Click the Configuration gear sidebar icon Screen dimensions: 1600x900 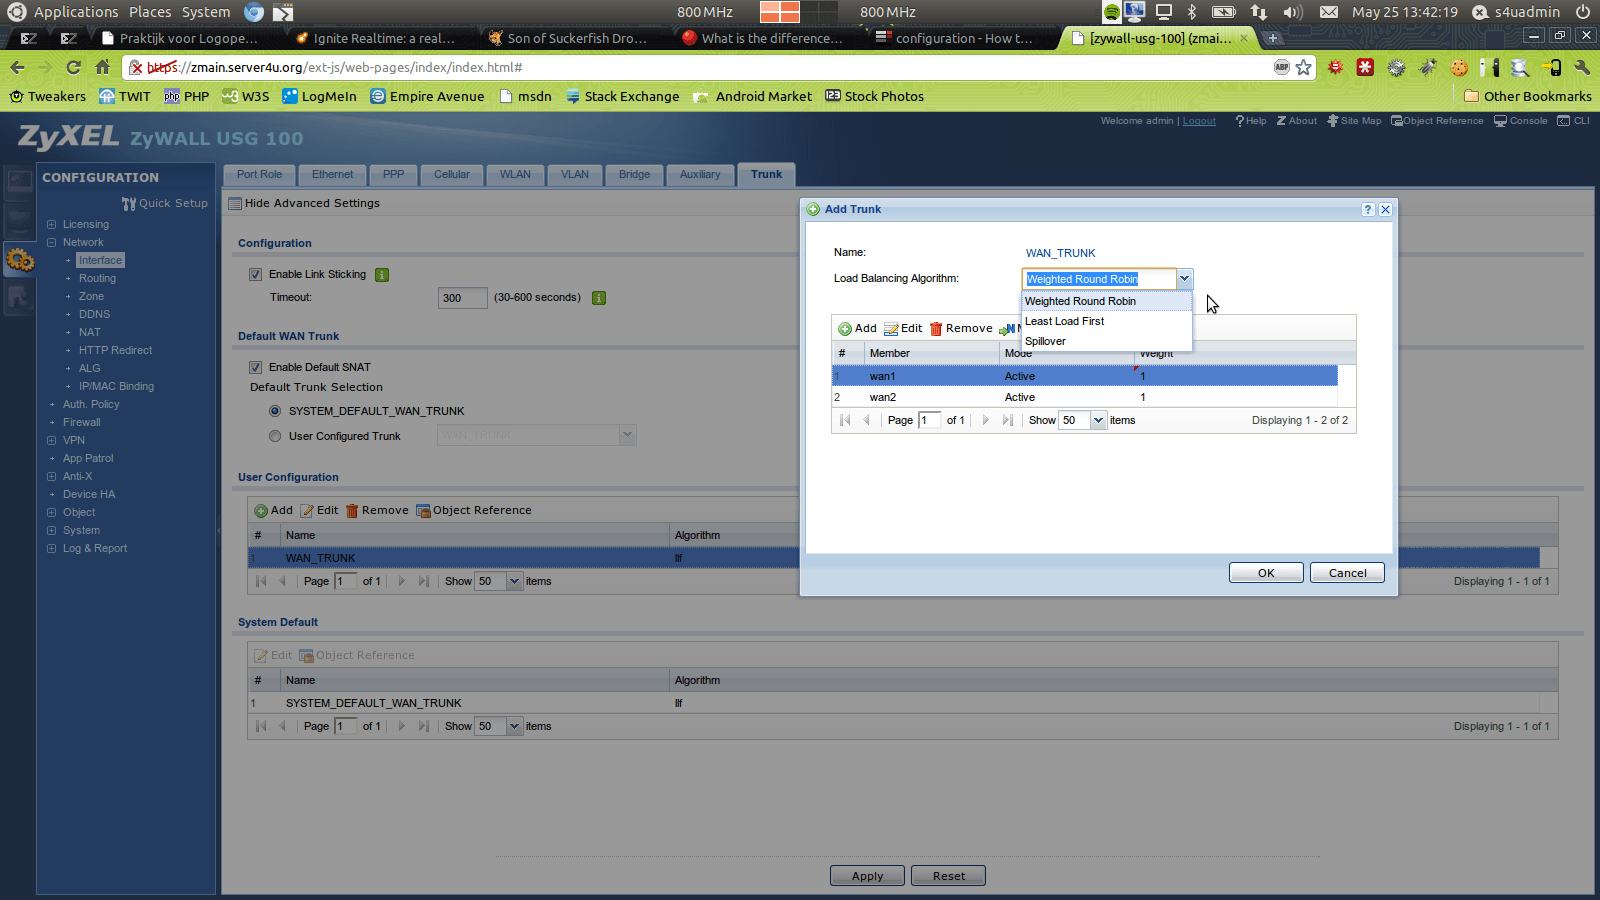20,261
